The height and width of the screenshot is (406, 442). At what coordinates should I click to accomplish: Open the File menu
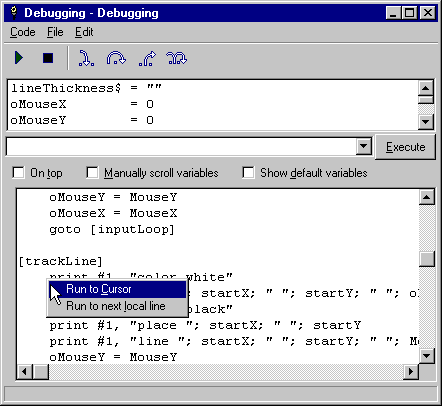(x=55, y=32)
